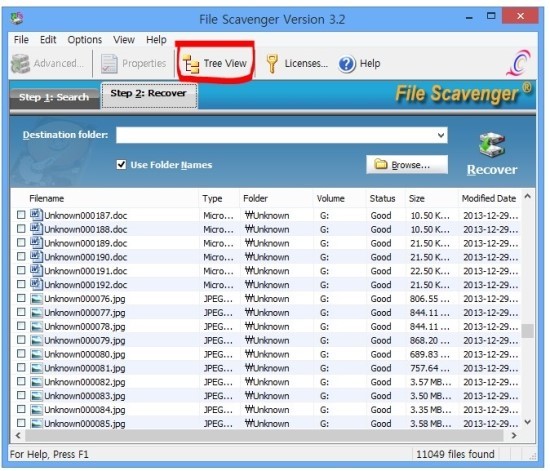Image resolution: width=550 pixels, height=471 pixels.
Task: Click the Recover link label
Action: [492, 170]
